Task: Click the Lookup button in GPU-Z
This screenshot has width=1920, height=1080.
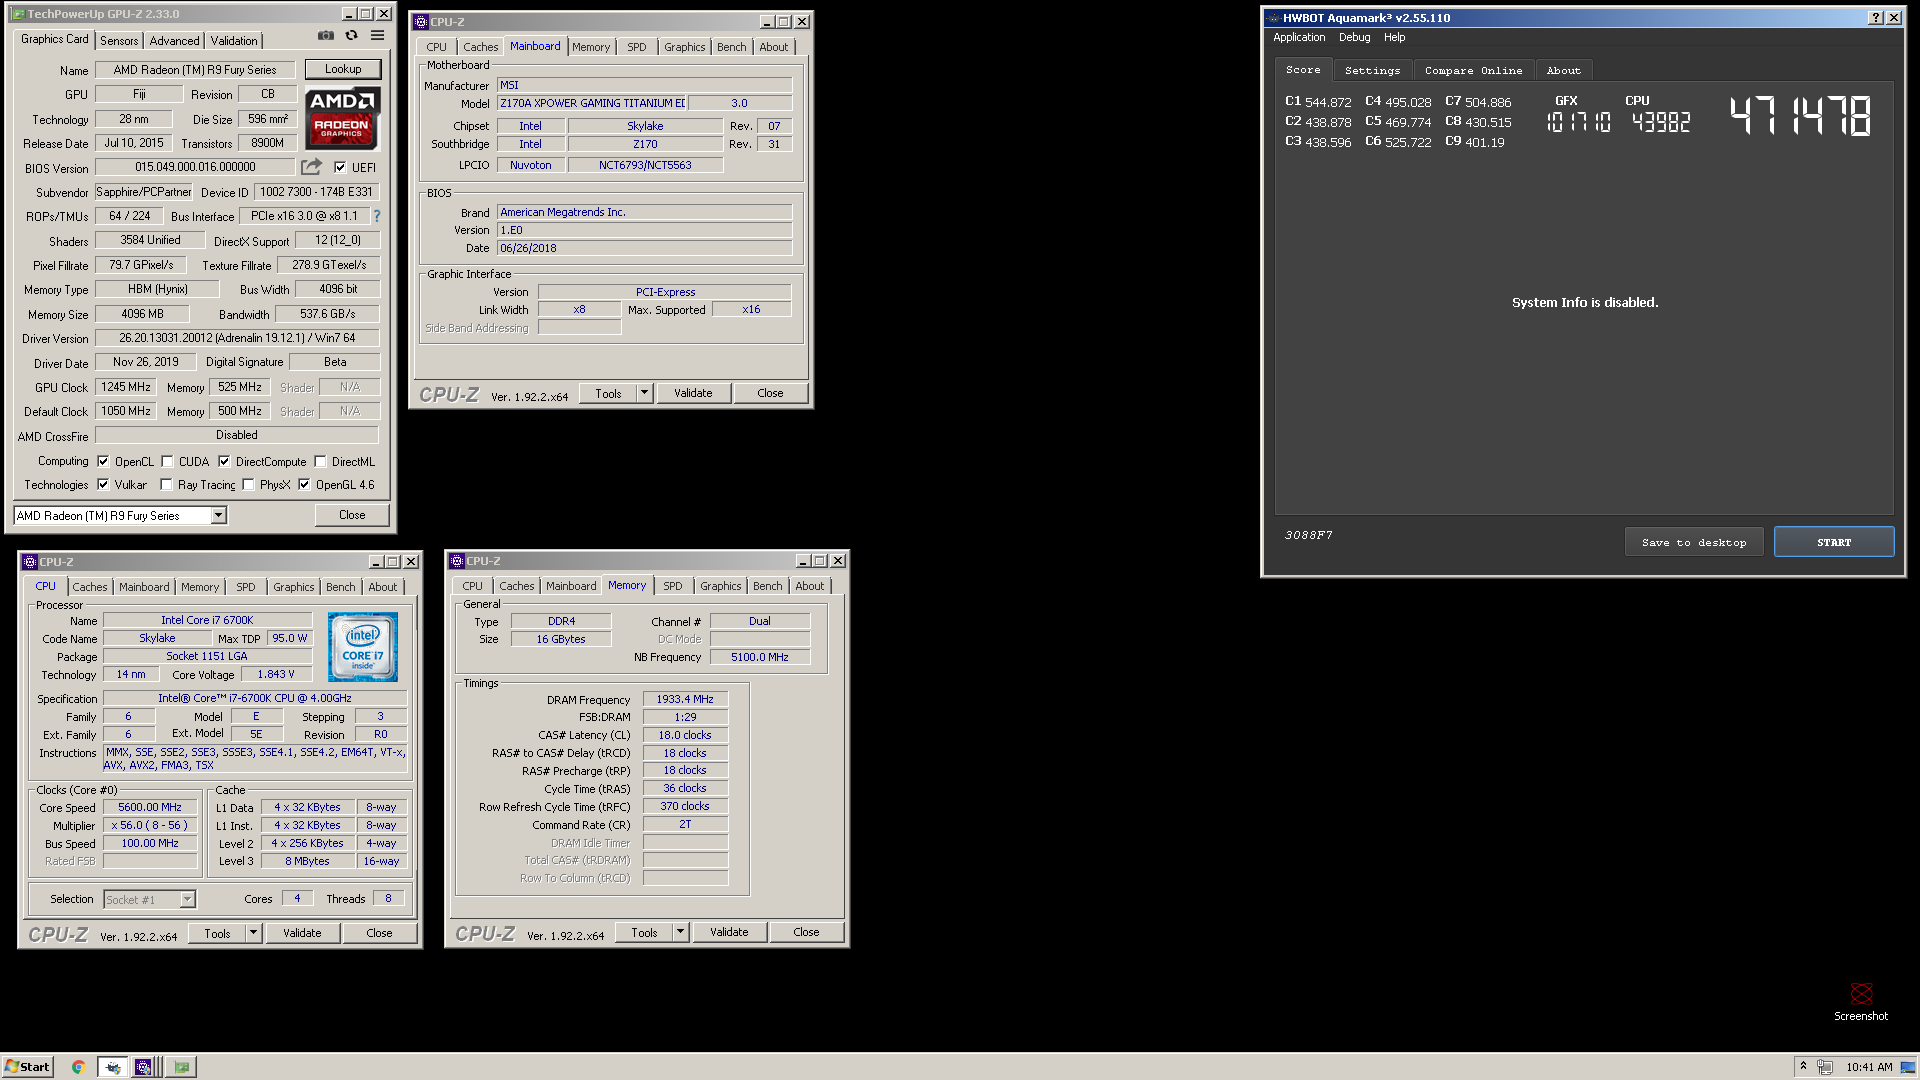Action: (x=343, y=69)
